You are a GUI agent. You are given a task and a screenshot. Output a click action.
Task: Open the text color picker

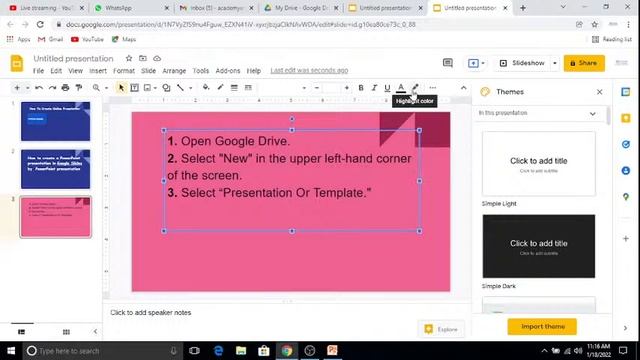coord(401,88)
